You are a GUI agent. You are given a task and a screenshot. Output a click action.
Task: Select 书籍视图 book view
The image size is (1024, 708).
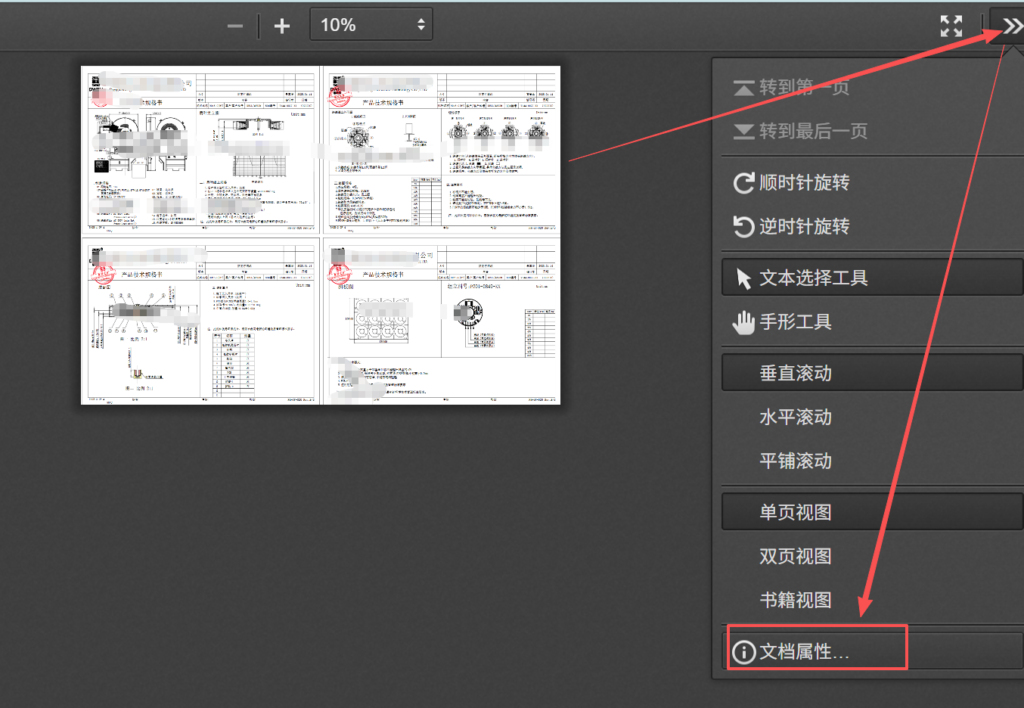pos(872,600)
